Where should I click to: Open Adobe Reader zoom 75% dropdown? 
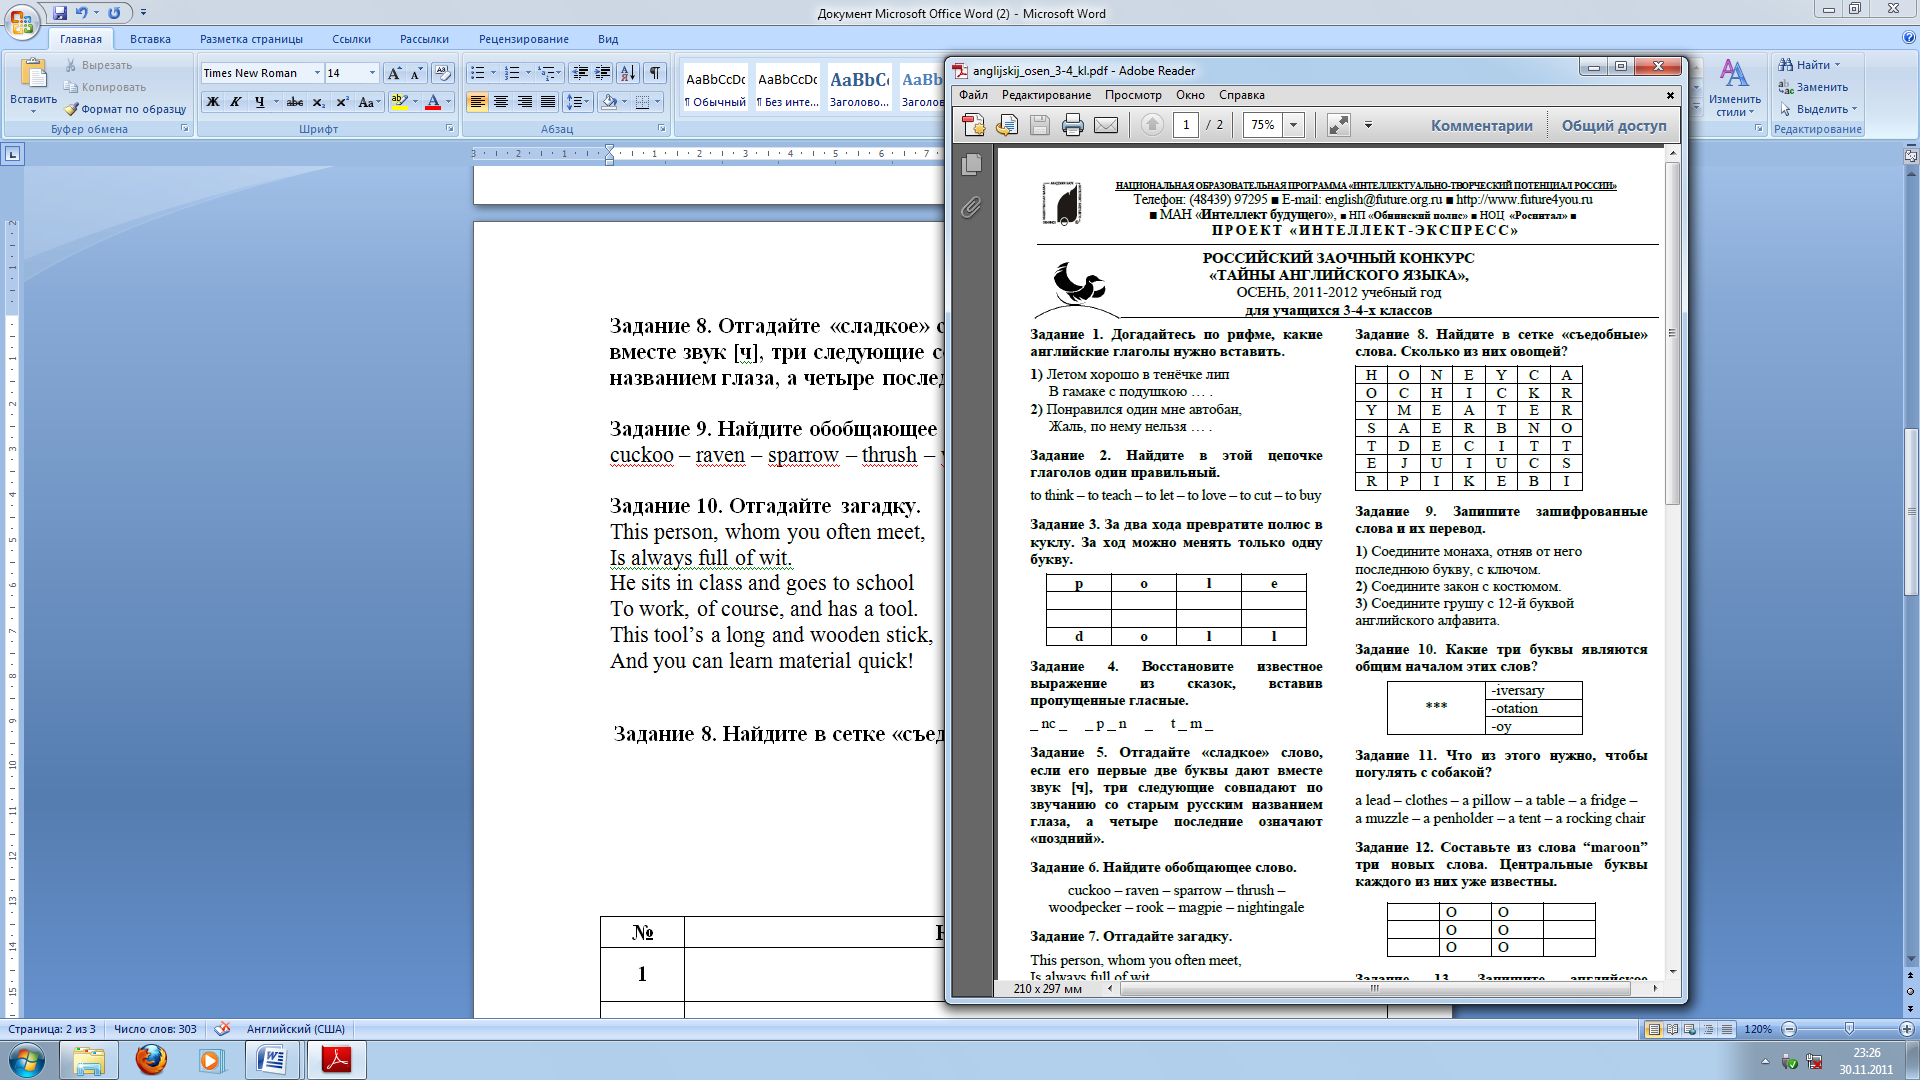tap(1293, 125)
